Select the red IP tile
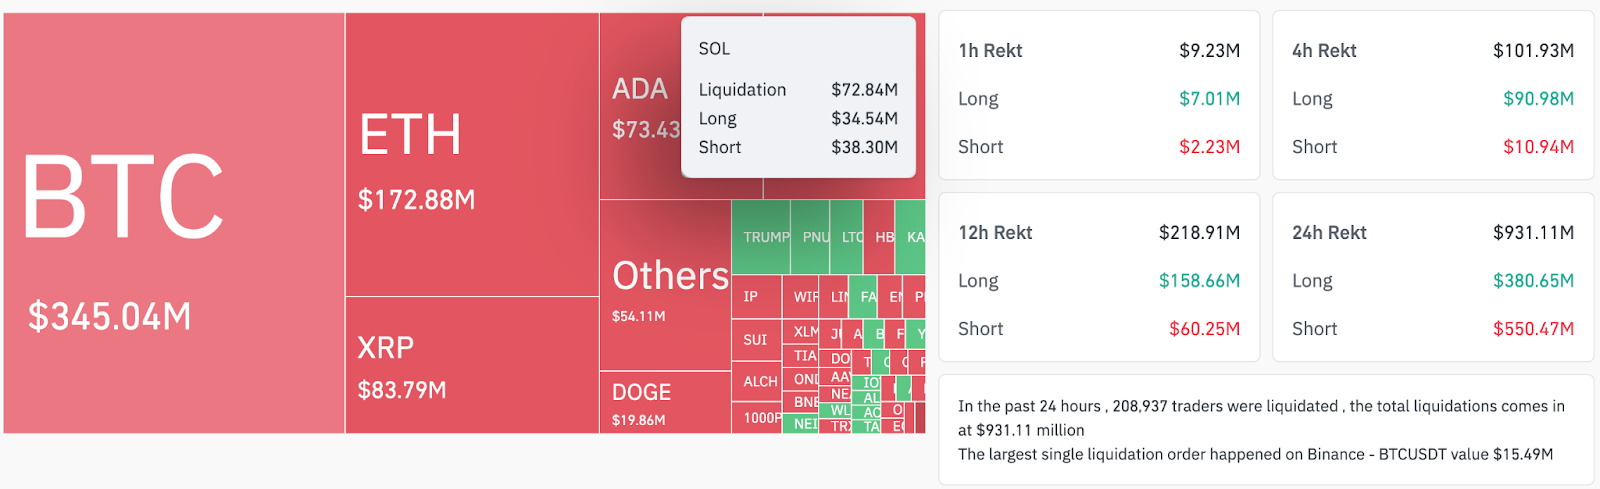 756,297
